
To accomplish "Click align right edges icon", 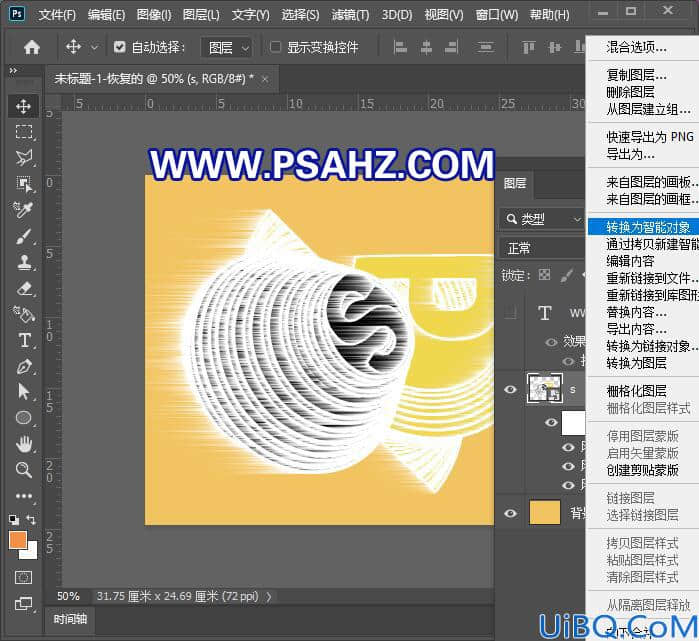I will 452,47.
